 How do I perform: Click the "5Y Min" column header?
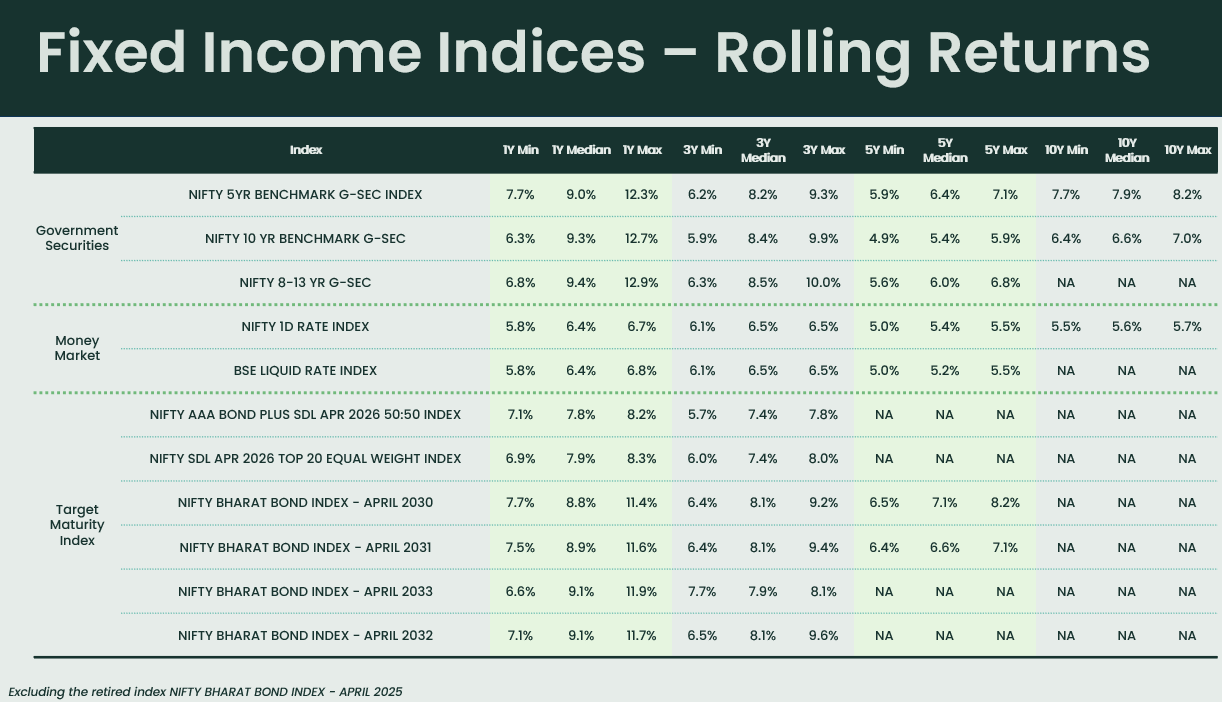(x=884, y=150)
